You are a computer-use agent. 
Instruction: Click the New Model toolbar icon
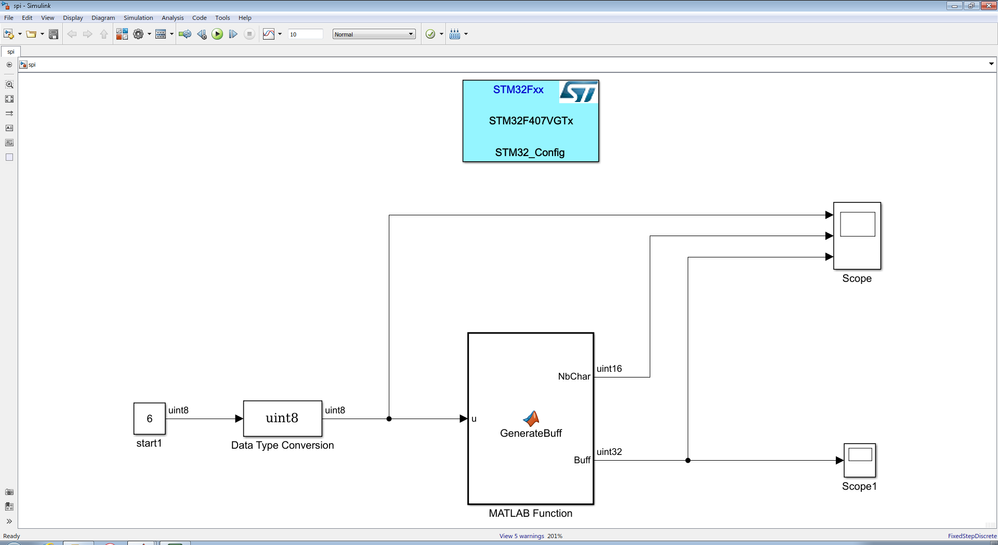click(x=8, y=34)
